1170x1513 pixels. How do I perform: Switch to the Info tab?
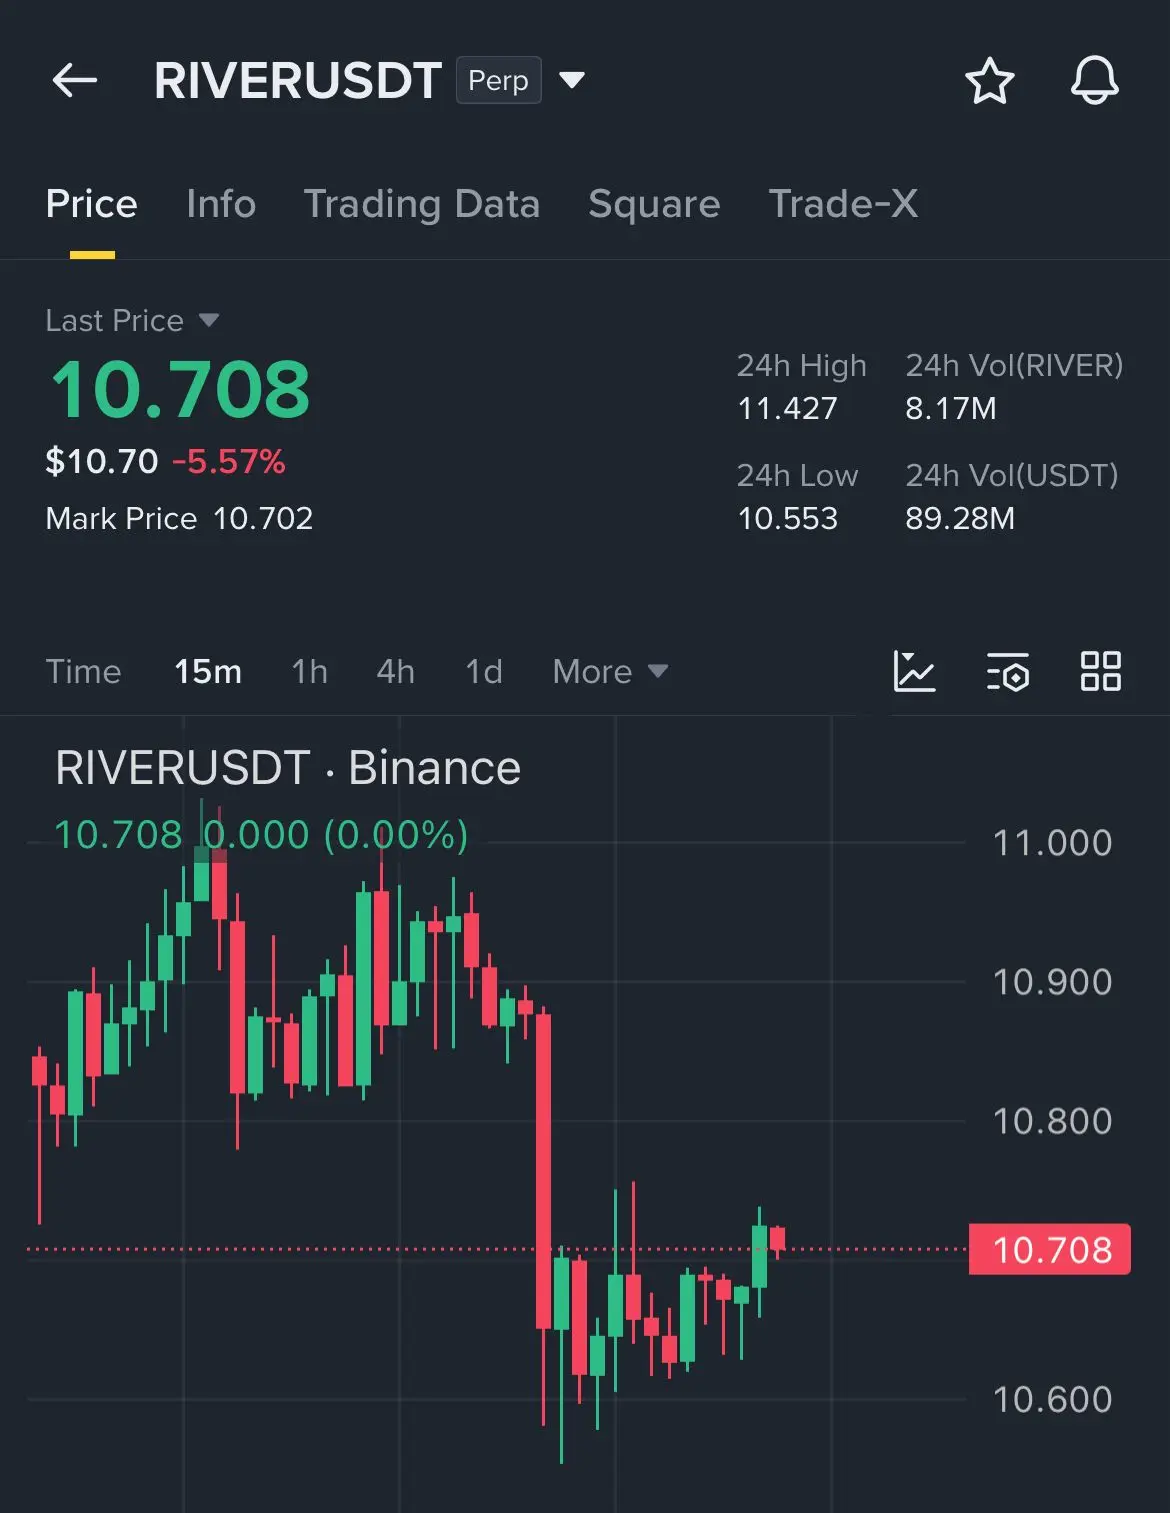pos(221,203)
